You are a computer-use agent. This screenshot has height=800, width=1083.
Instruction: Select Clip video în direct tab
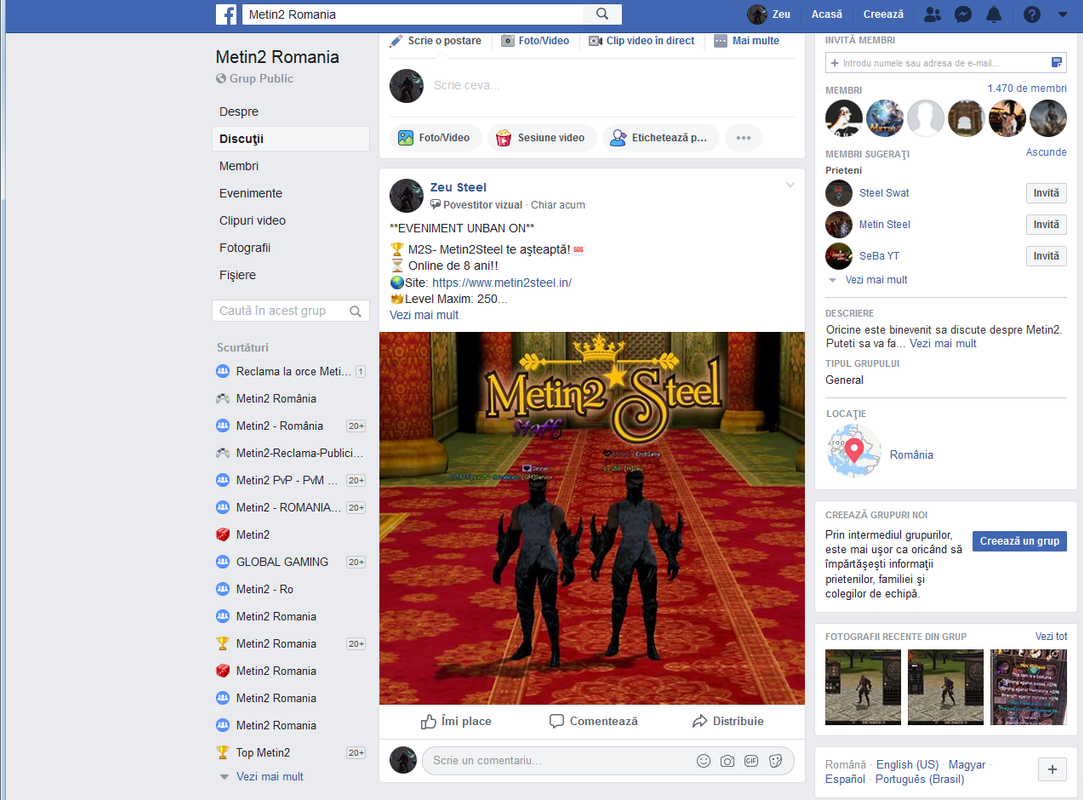(x=642, y=41)
